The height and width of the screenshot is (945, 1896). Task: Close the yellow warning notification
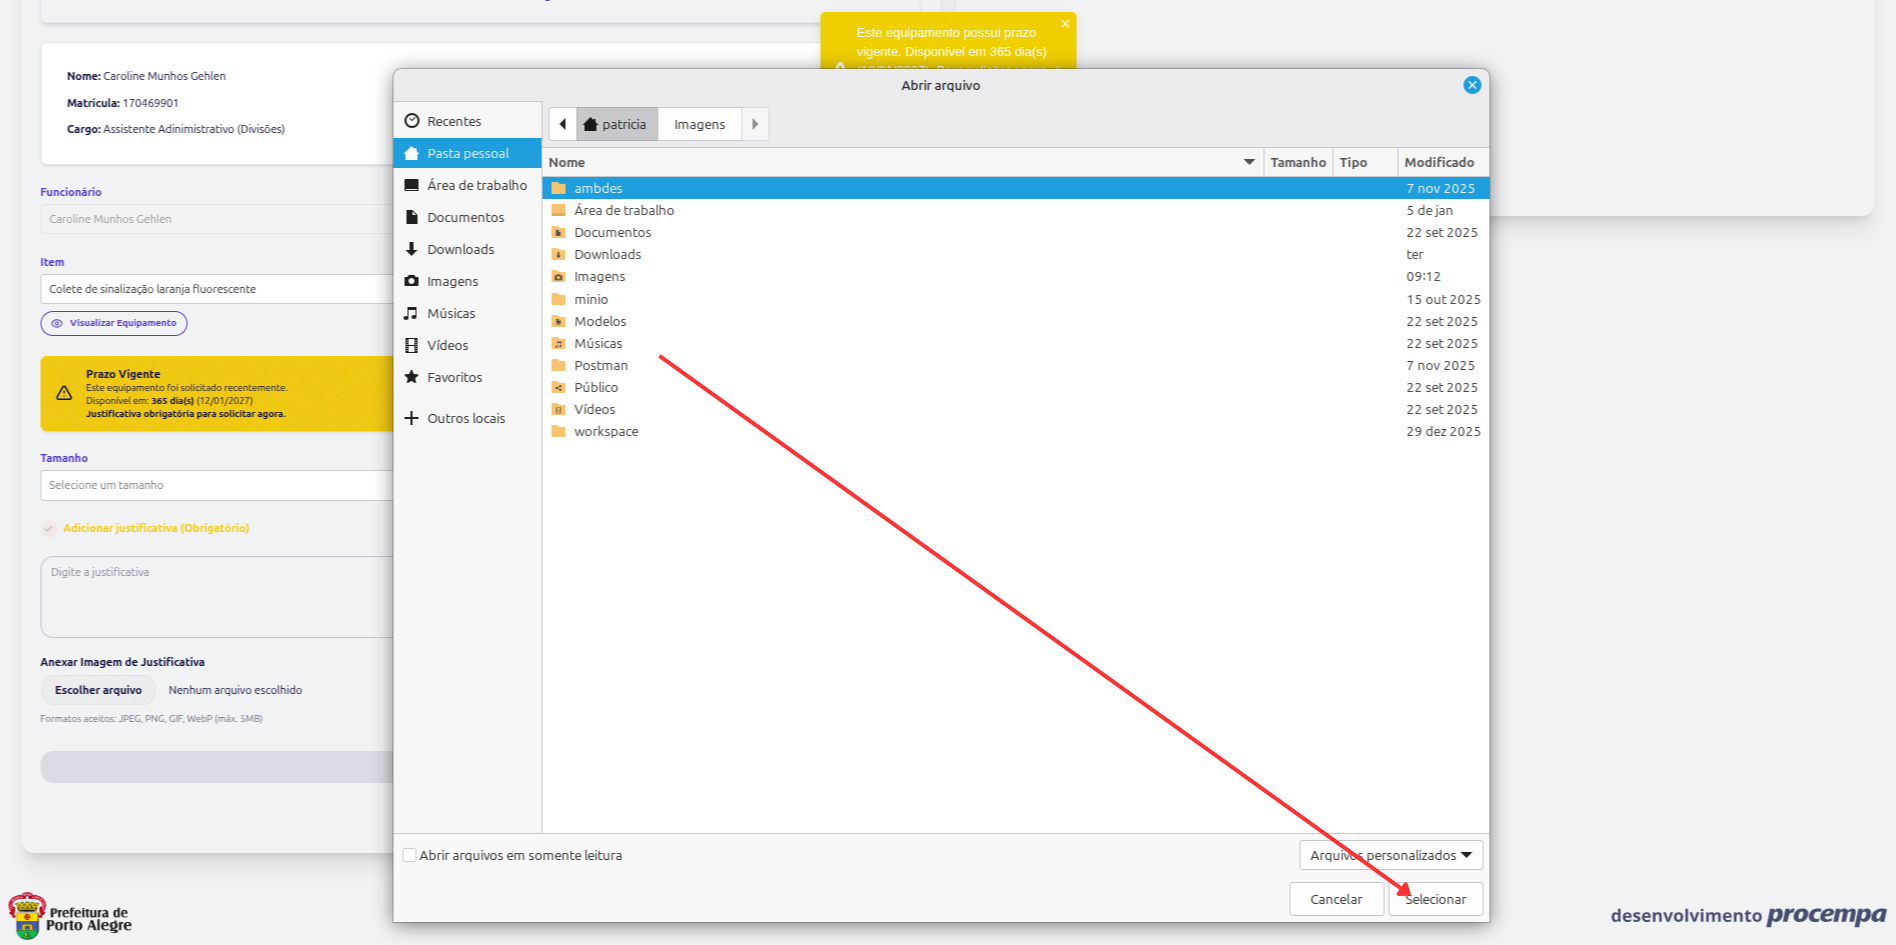[x=1065, y=24]
